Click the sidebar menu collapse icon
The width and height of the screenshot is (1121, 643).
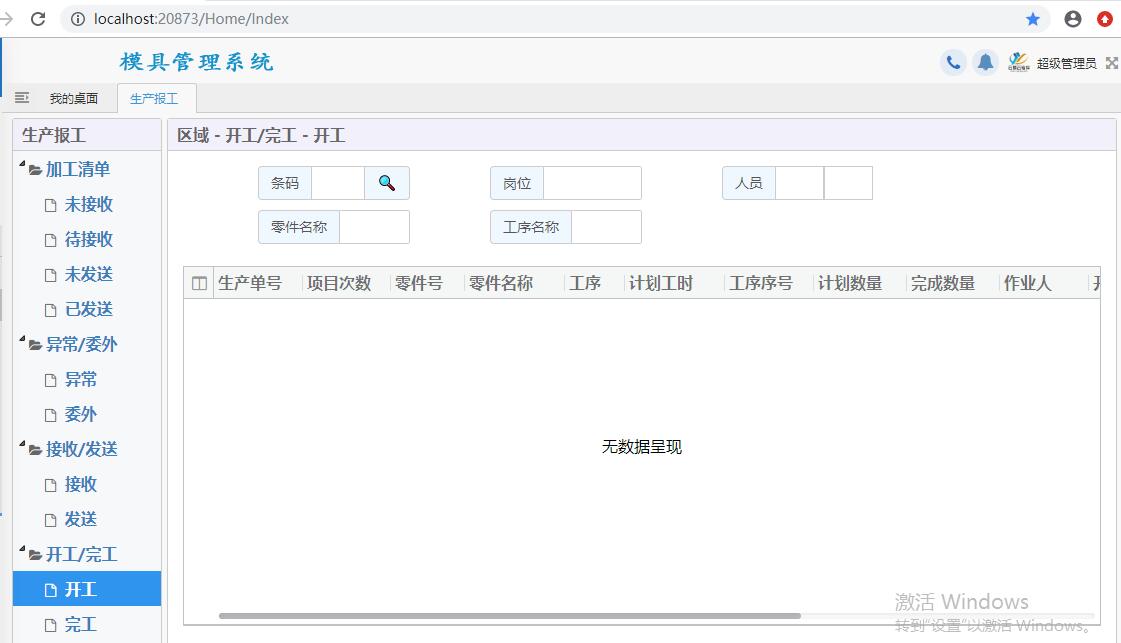click(x=22, y=98)
